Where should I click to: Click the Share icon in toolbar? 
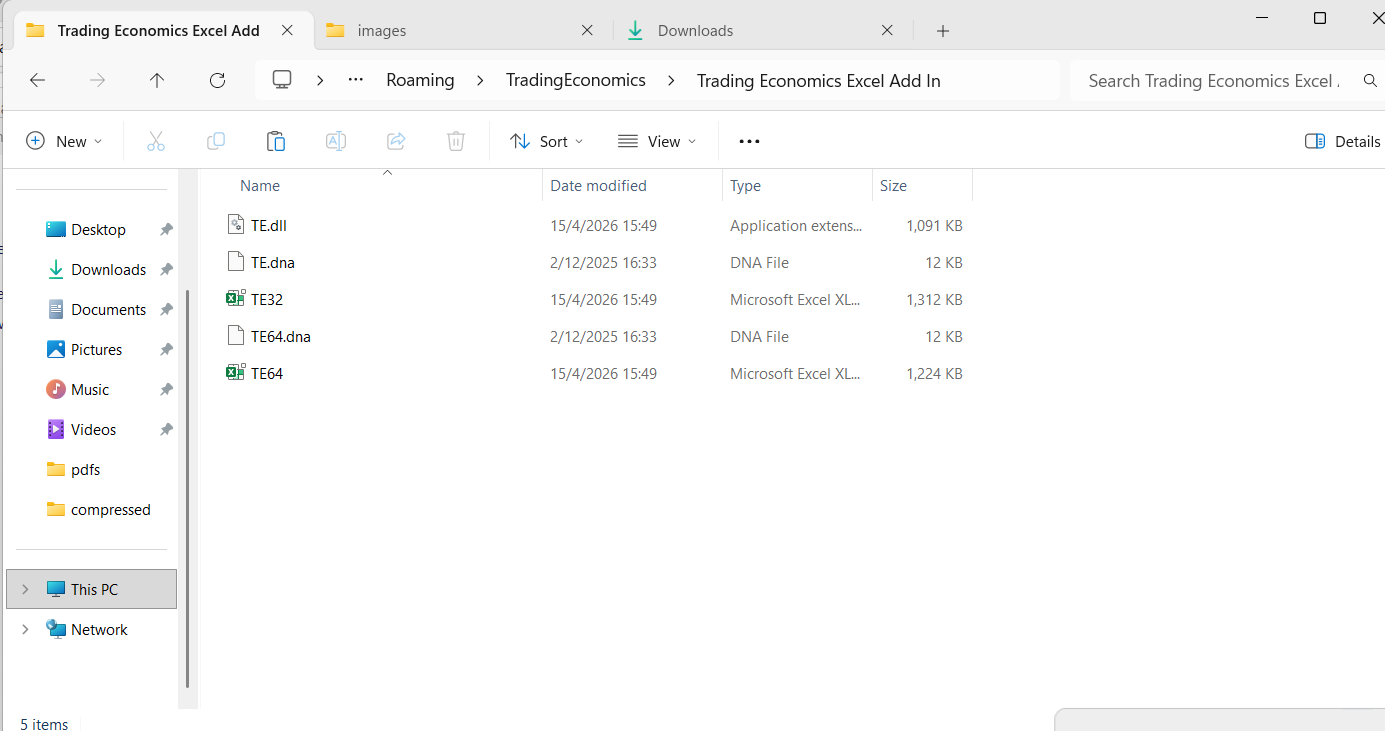[396, 141]
